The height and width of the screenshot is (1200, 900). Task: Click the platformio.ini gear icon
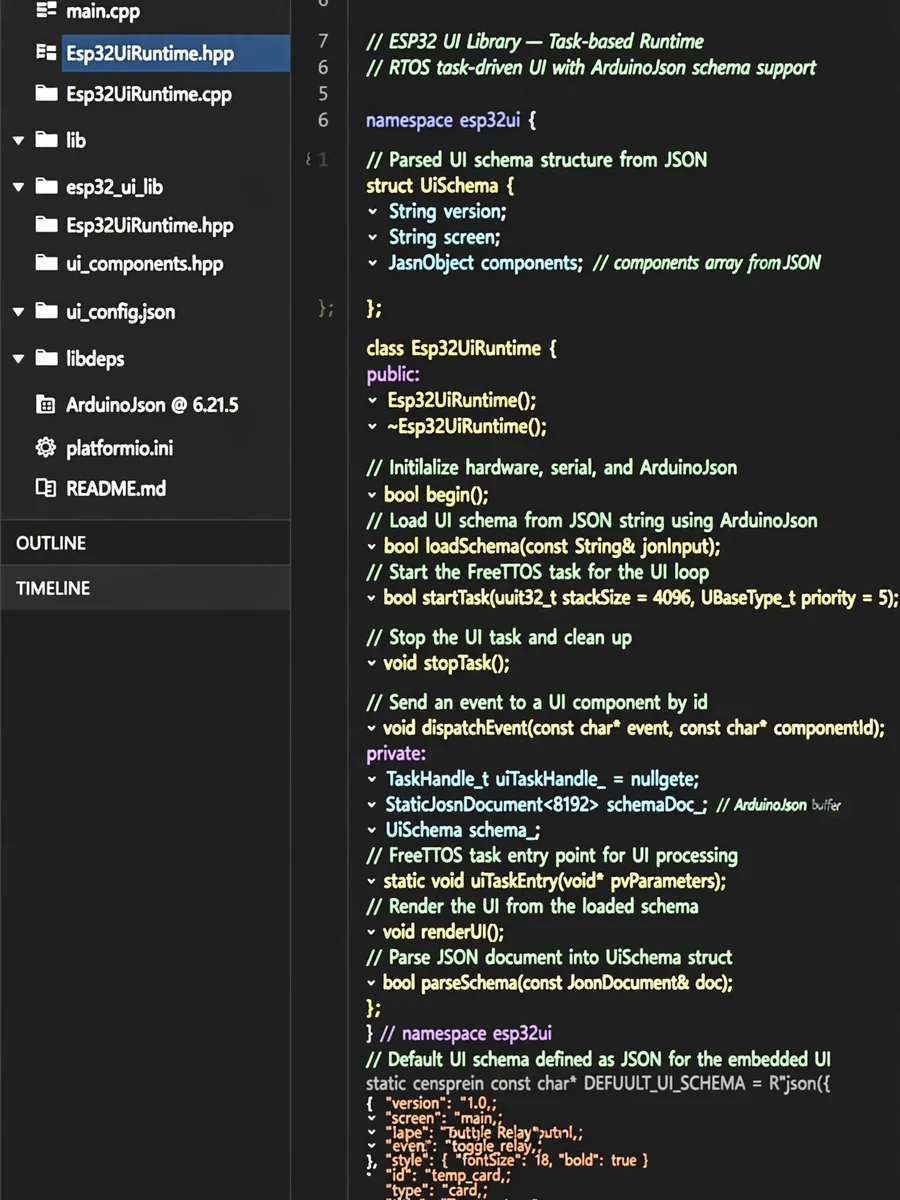(x=46, y=447)
